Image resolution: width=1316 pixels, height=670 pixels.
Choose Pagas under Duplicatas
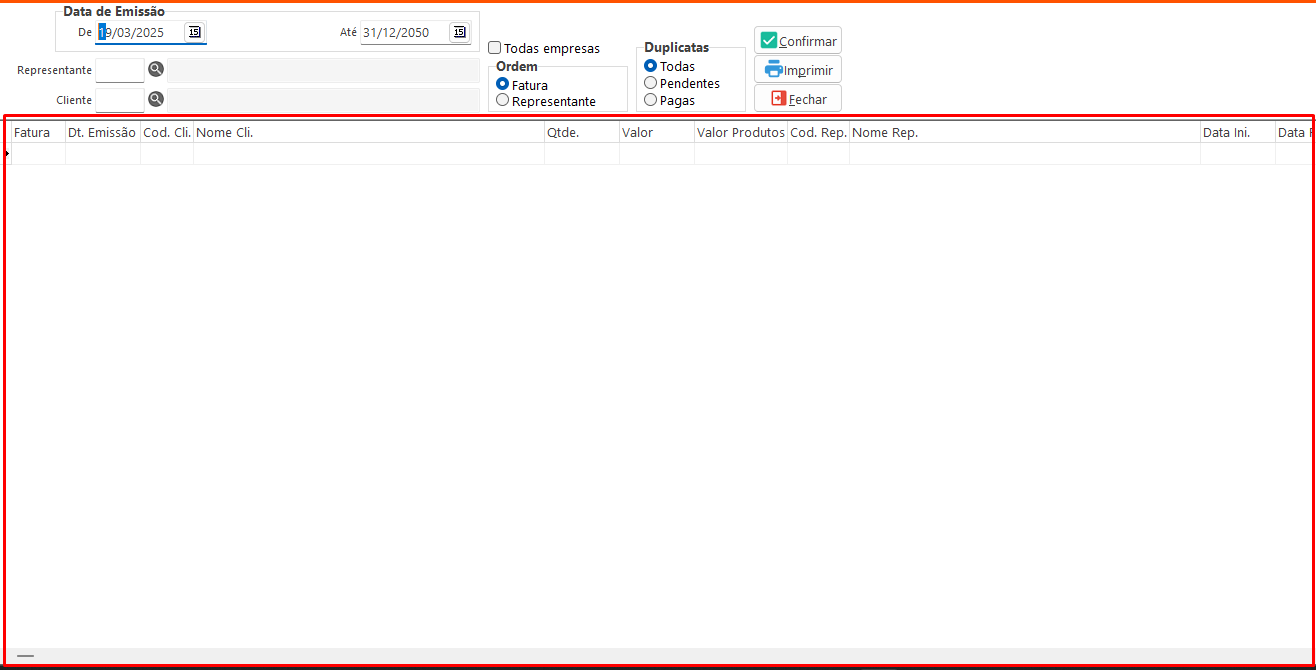pos(651,100)
